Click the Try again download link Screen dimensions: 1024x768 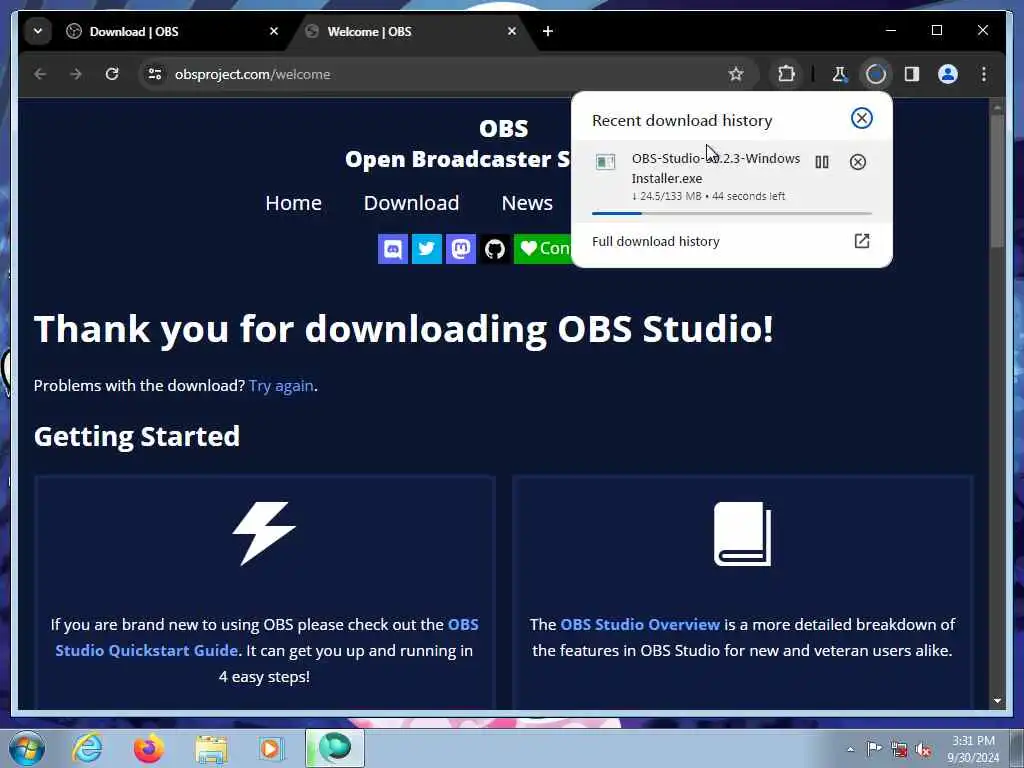281,386
